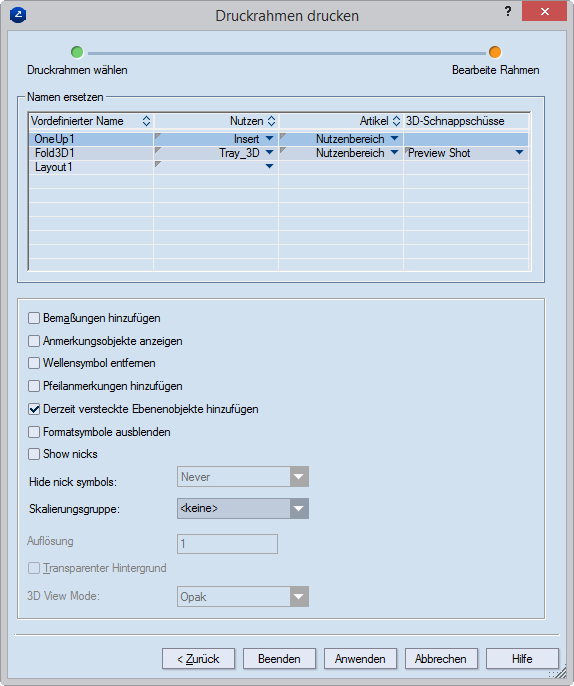The height and width of the screenshot is (686, 574).
Task: Expand the Preview Shot dropdown for Fold3D1
Action: pyautogui.click(x=519, y=153)
